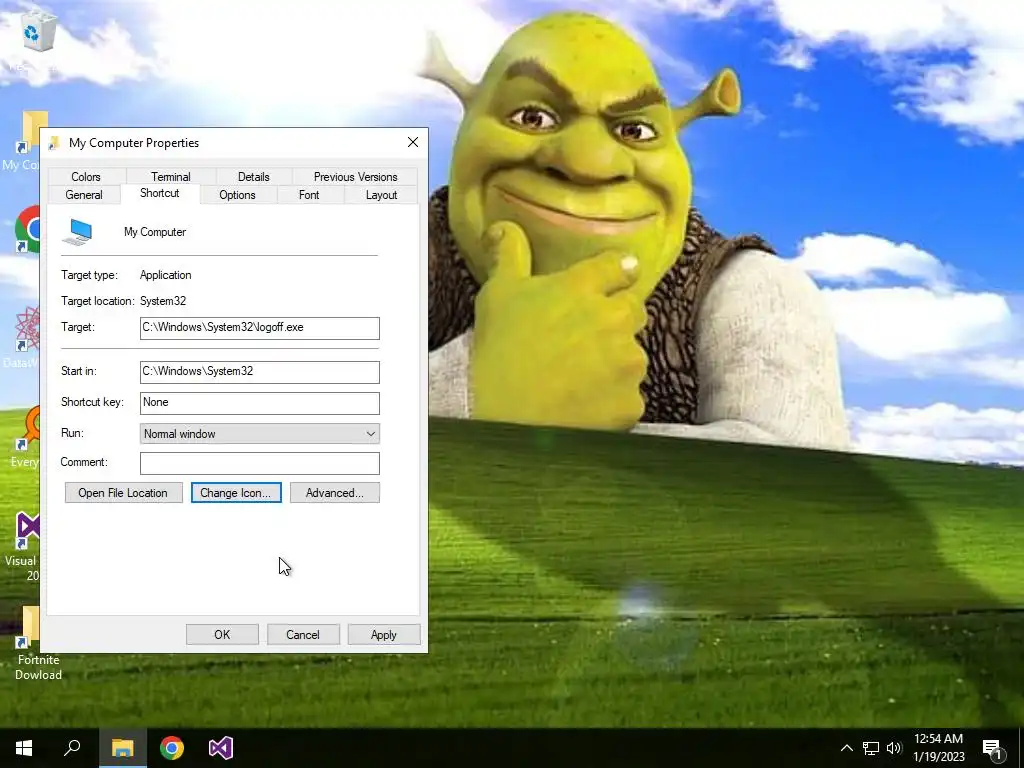Switch to the Options tab
The width and height of the screenshot is (1024, 768).
[x=237, y=195]
